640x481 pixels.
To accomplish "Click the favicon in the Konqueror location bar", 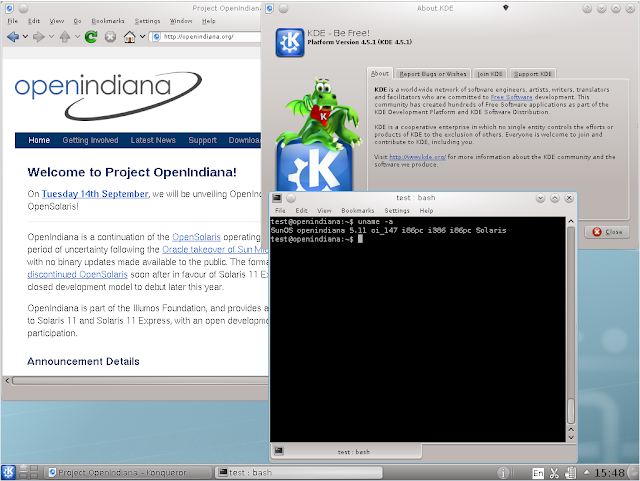I will click(156, 37).
